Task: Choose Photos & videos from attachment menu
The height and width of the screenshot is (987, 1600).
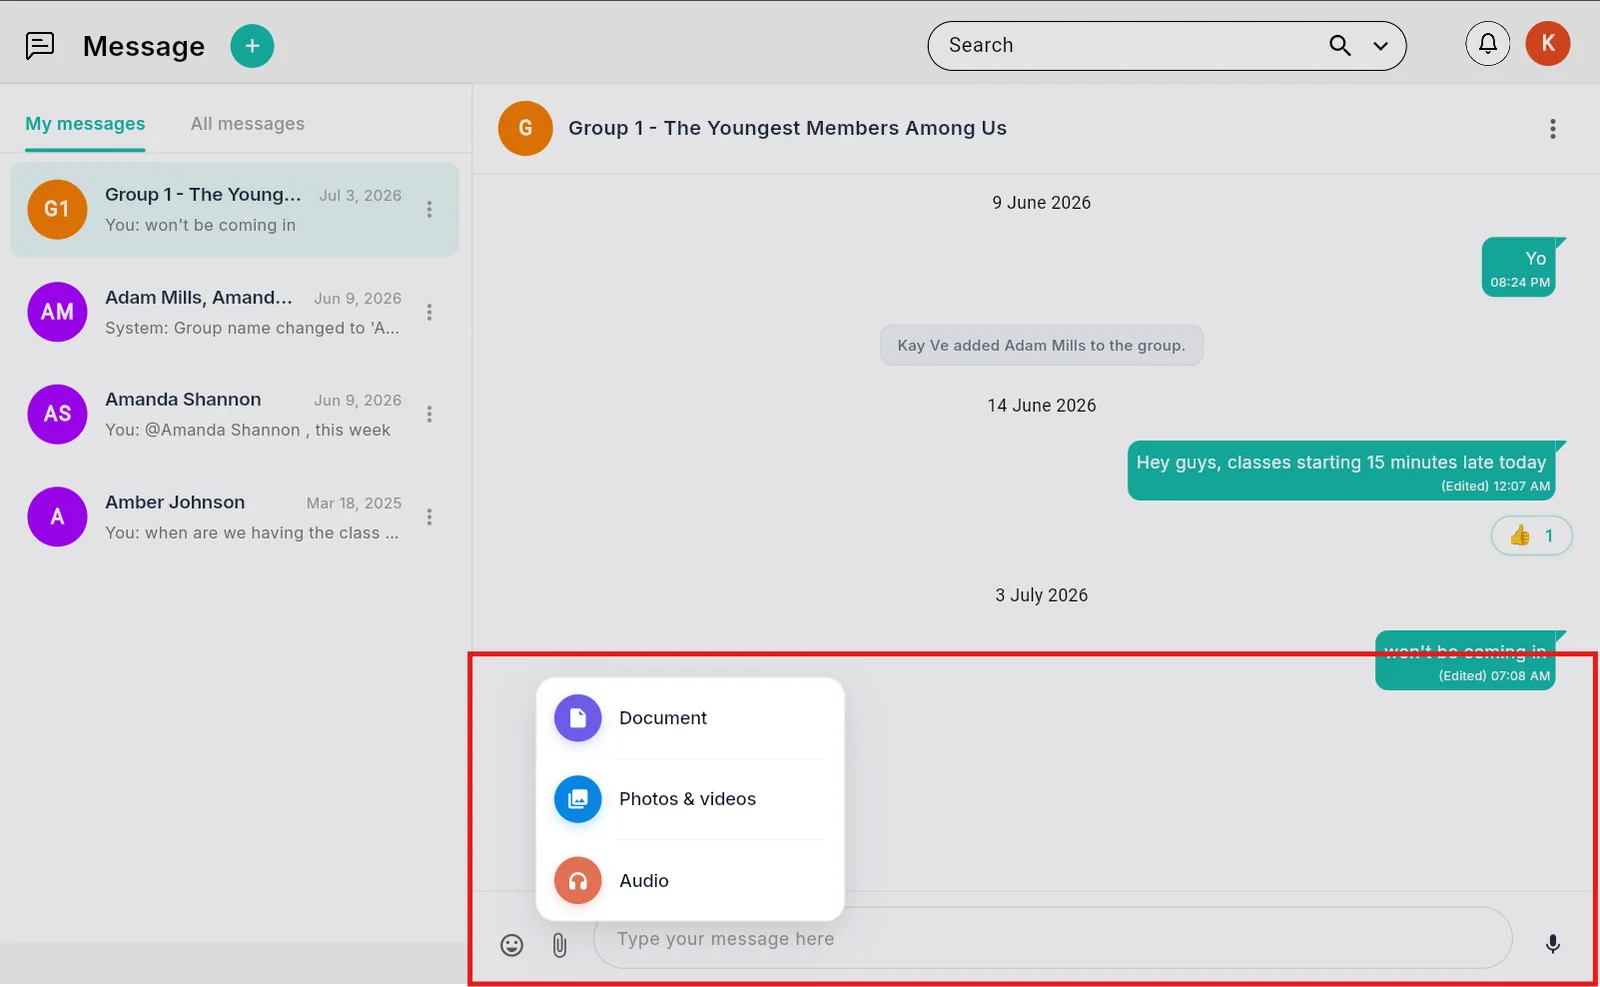Action: tap(690, 799)
